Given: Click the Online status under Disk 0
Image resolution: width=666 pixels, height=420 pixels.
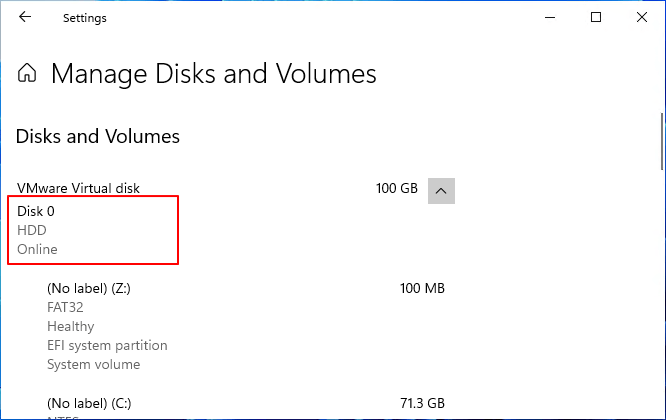Looking at the screenshot, I should pyautogui.click(x=37, y=249).
